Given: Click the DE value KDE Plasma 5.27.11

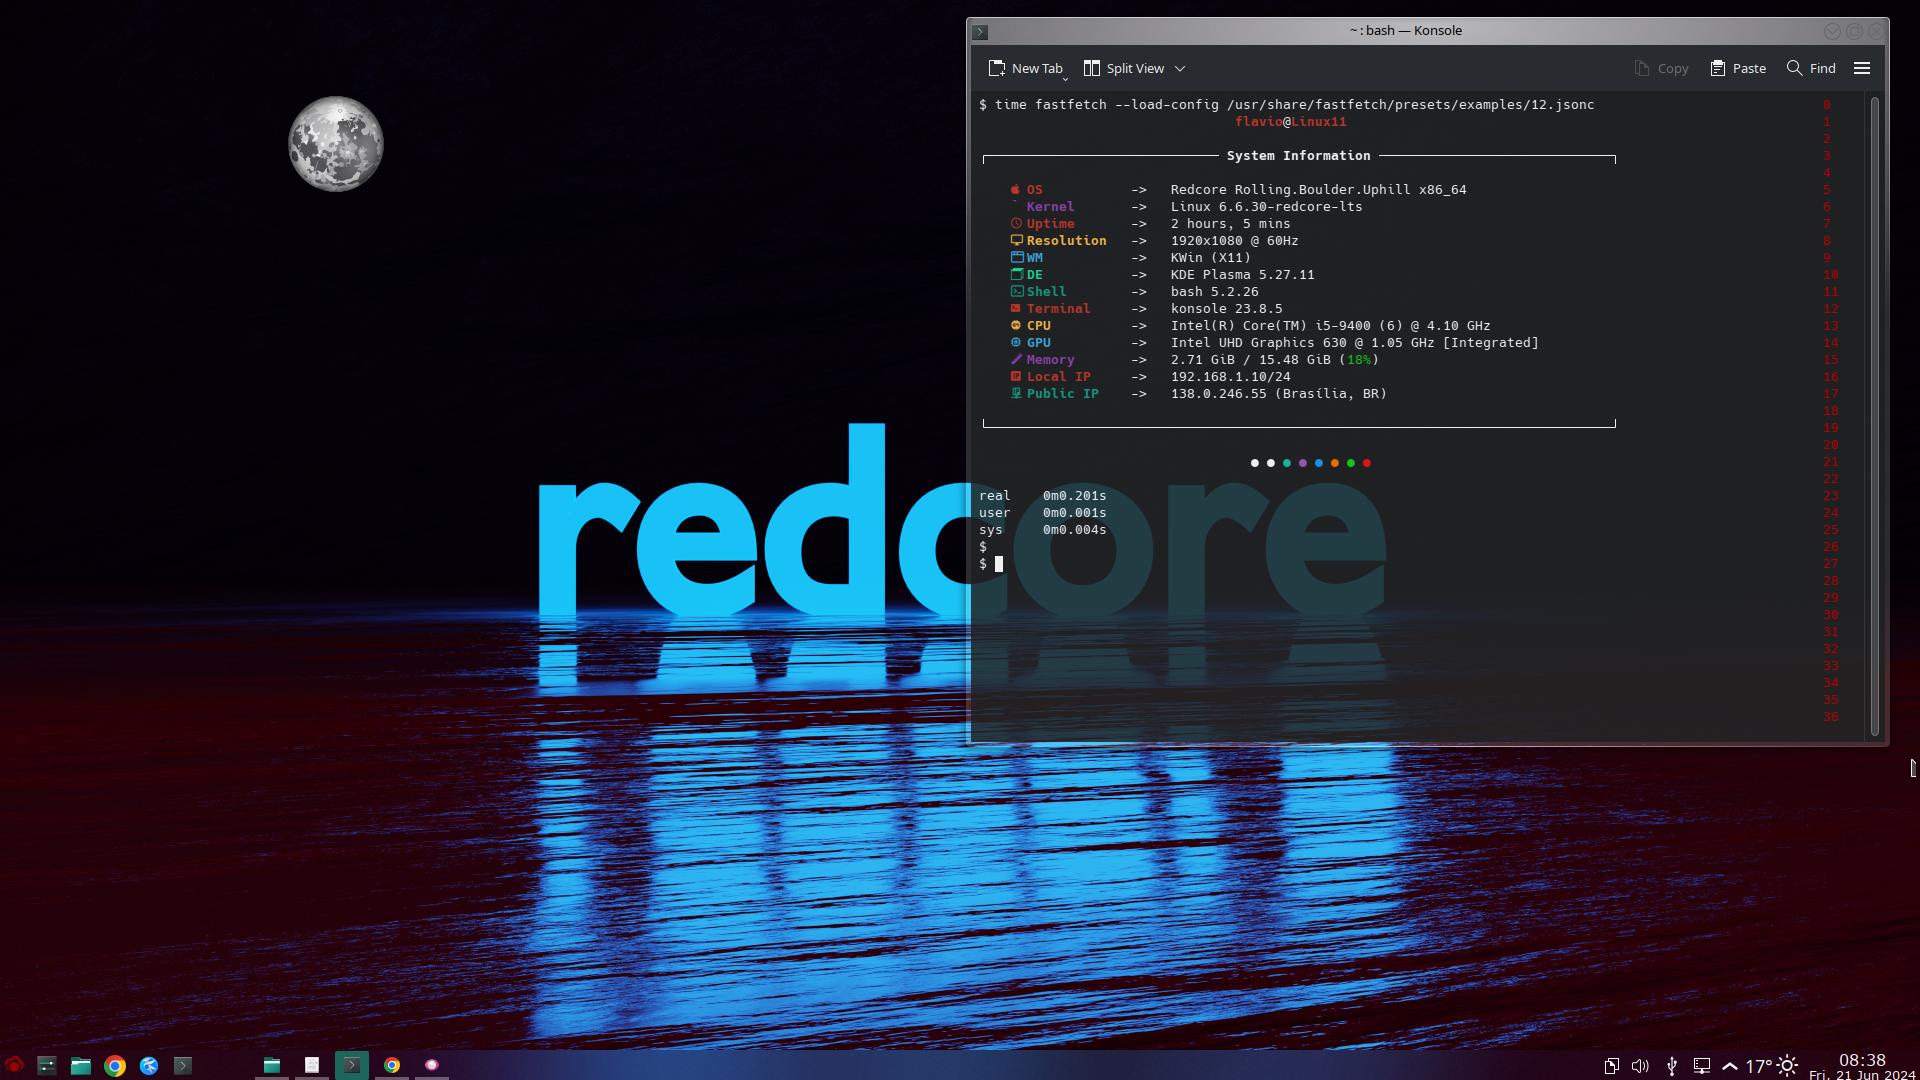Looking at the screenshot, I should click(x=1242, y=275).
